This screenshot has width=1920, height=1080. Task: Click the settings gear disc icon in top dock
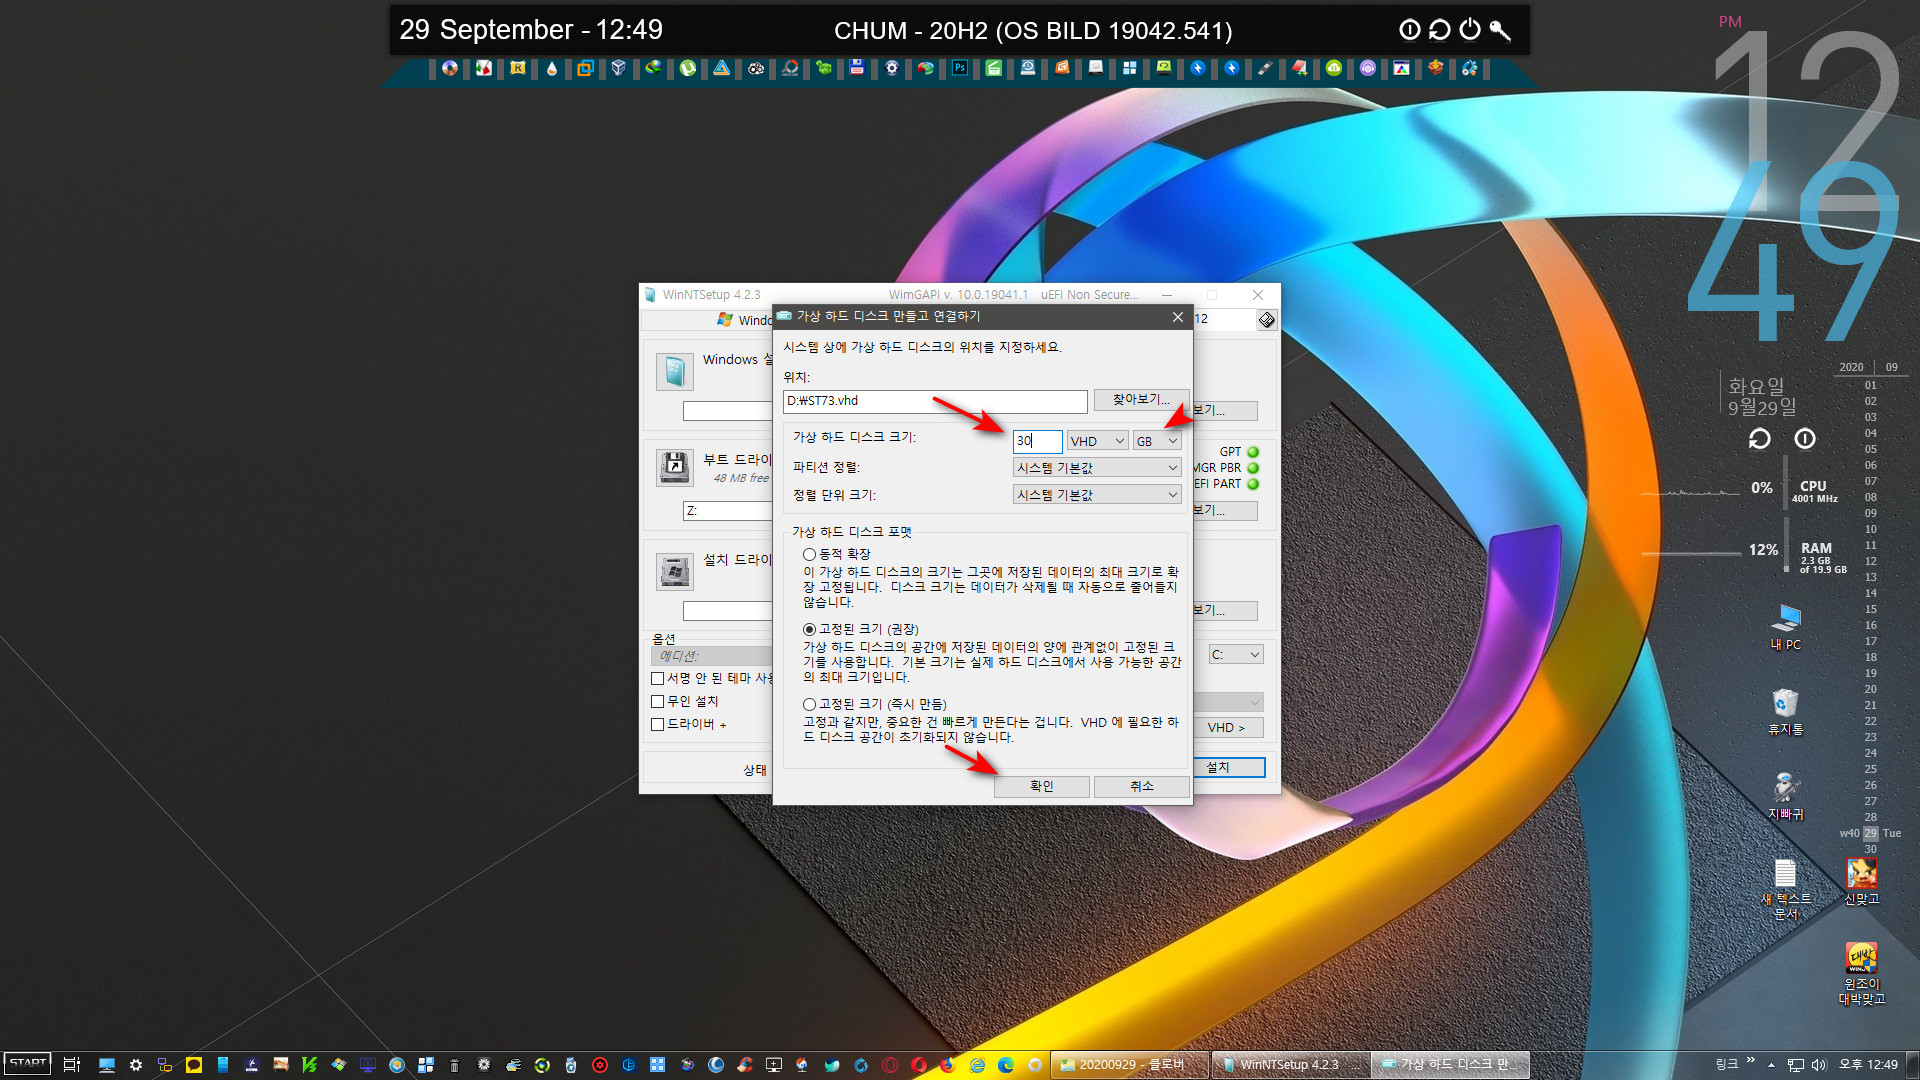tap(892, 68)
